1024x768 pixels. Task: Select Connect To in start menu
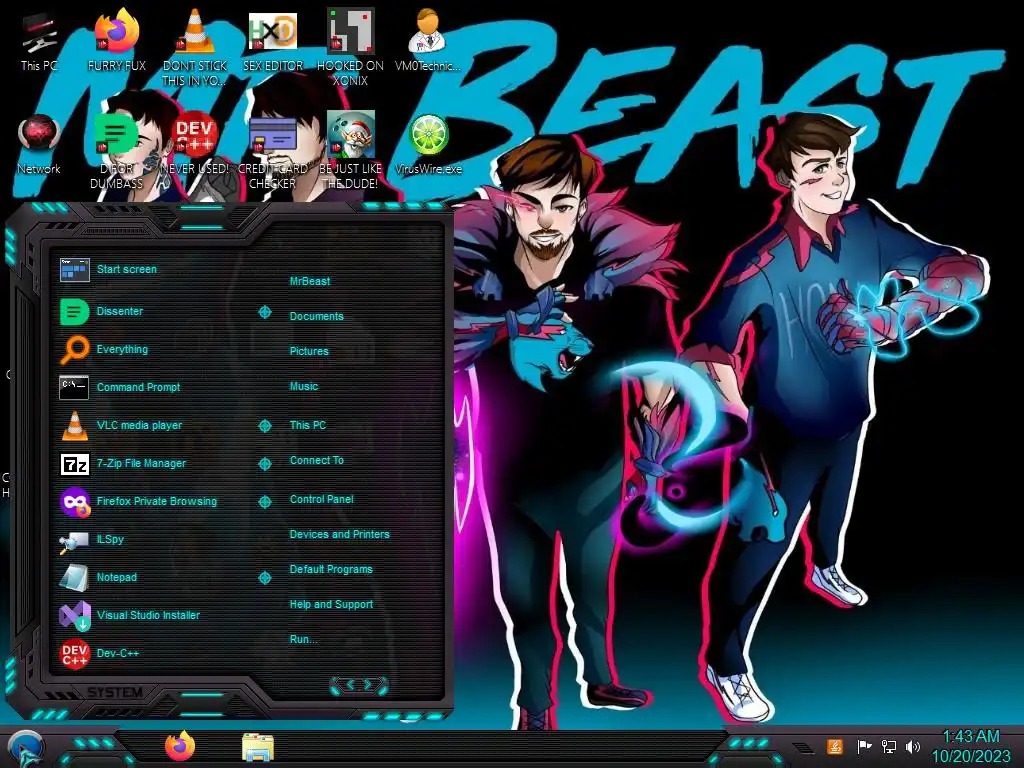click(317, 460)
